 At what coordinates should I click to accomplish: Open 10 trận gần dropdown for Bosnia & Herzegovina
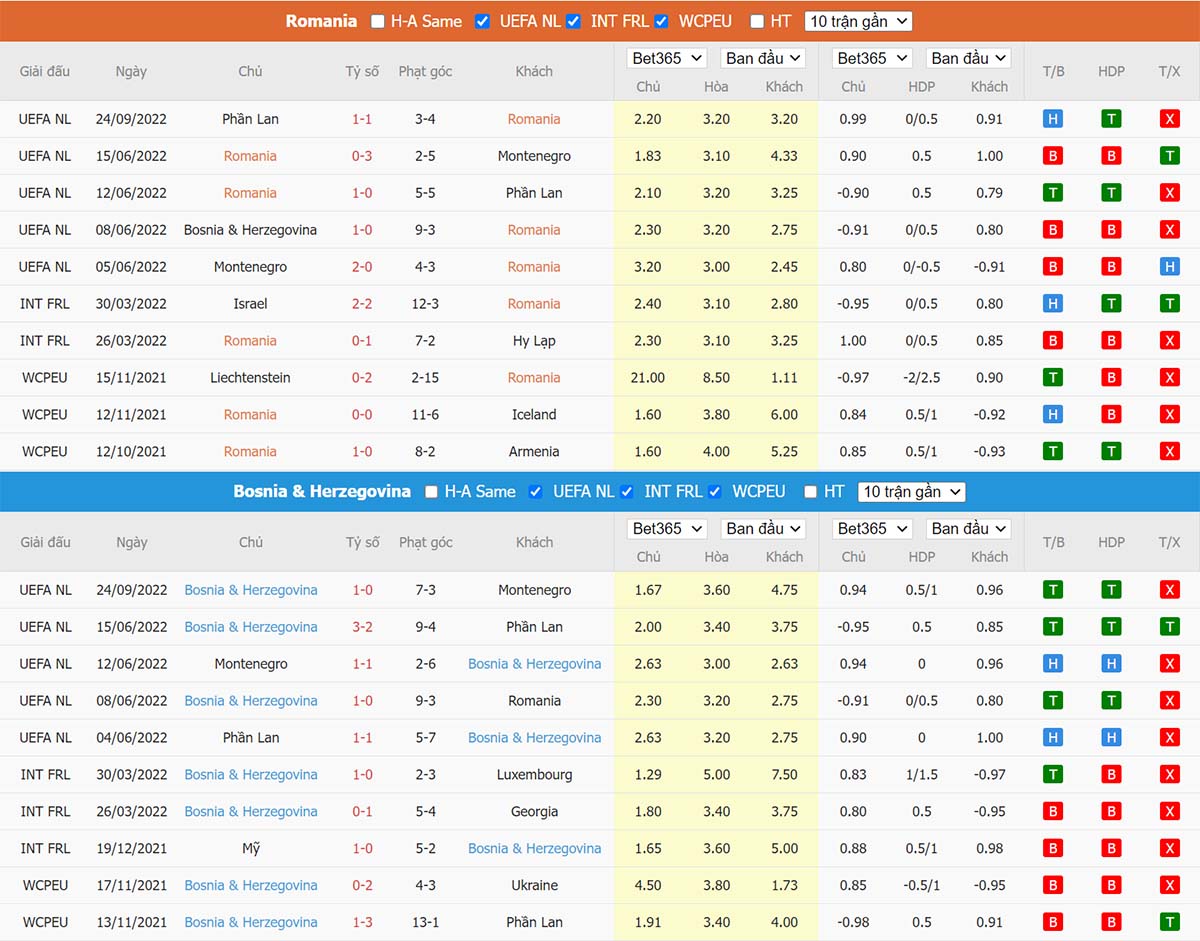(x=912, y=492)
